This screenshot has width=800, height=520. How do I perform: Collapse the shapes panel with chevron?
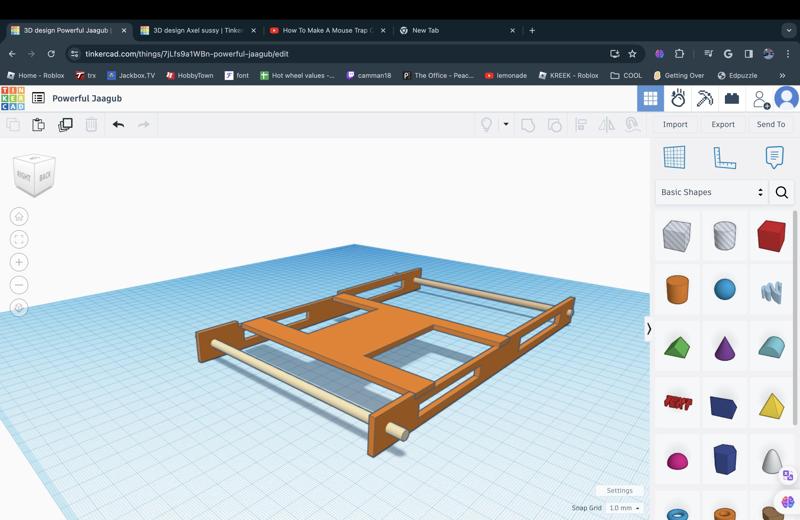pos(649,329)
